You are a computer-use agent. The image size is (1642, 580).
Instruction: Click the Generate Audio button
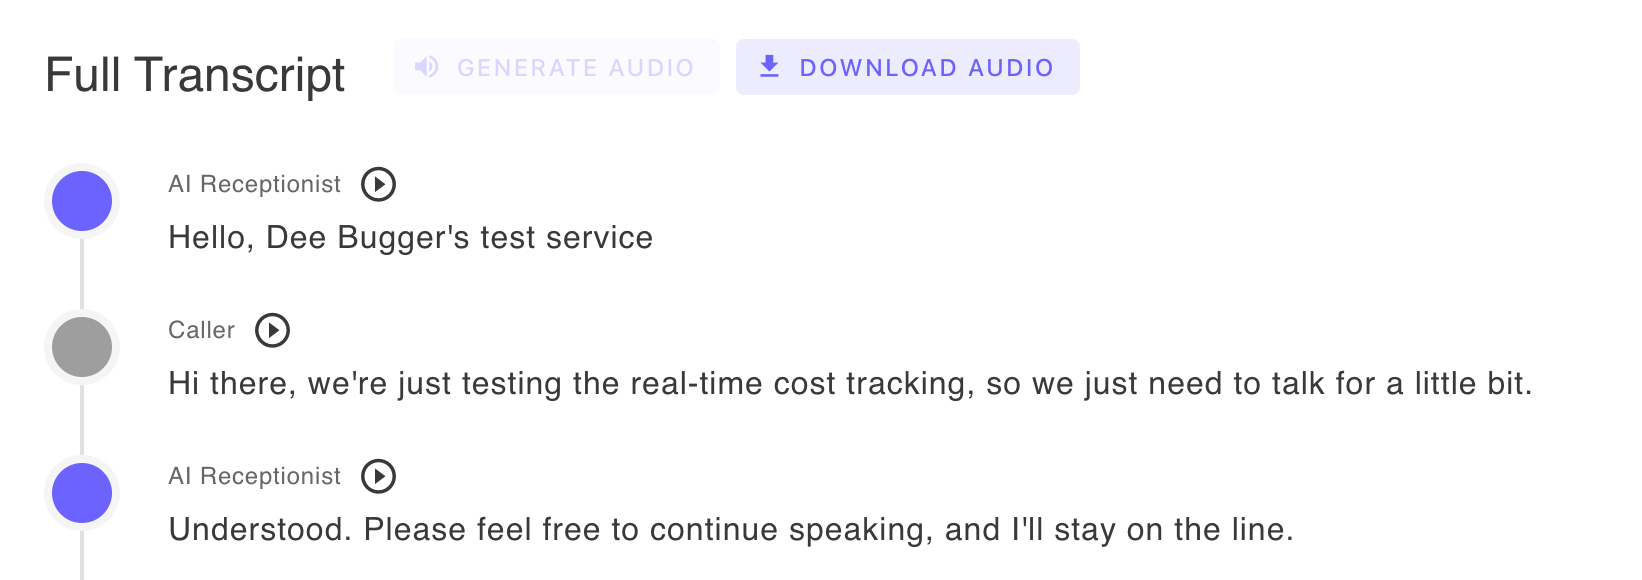[556, 67]
